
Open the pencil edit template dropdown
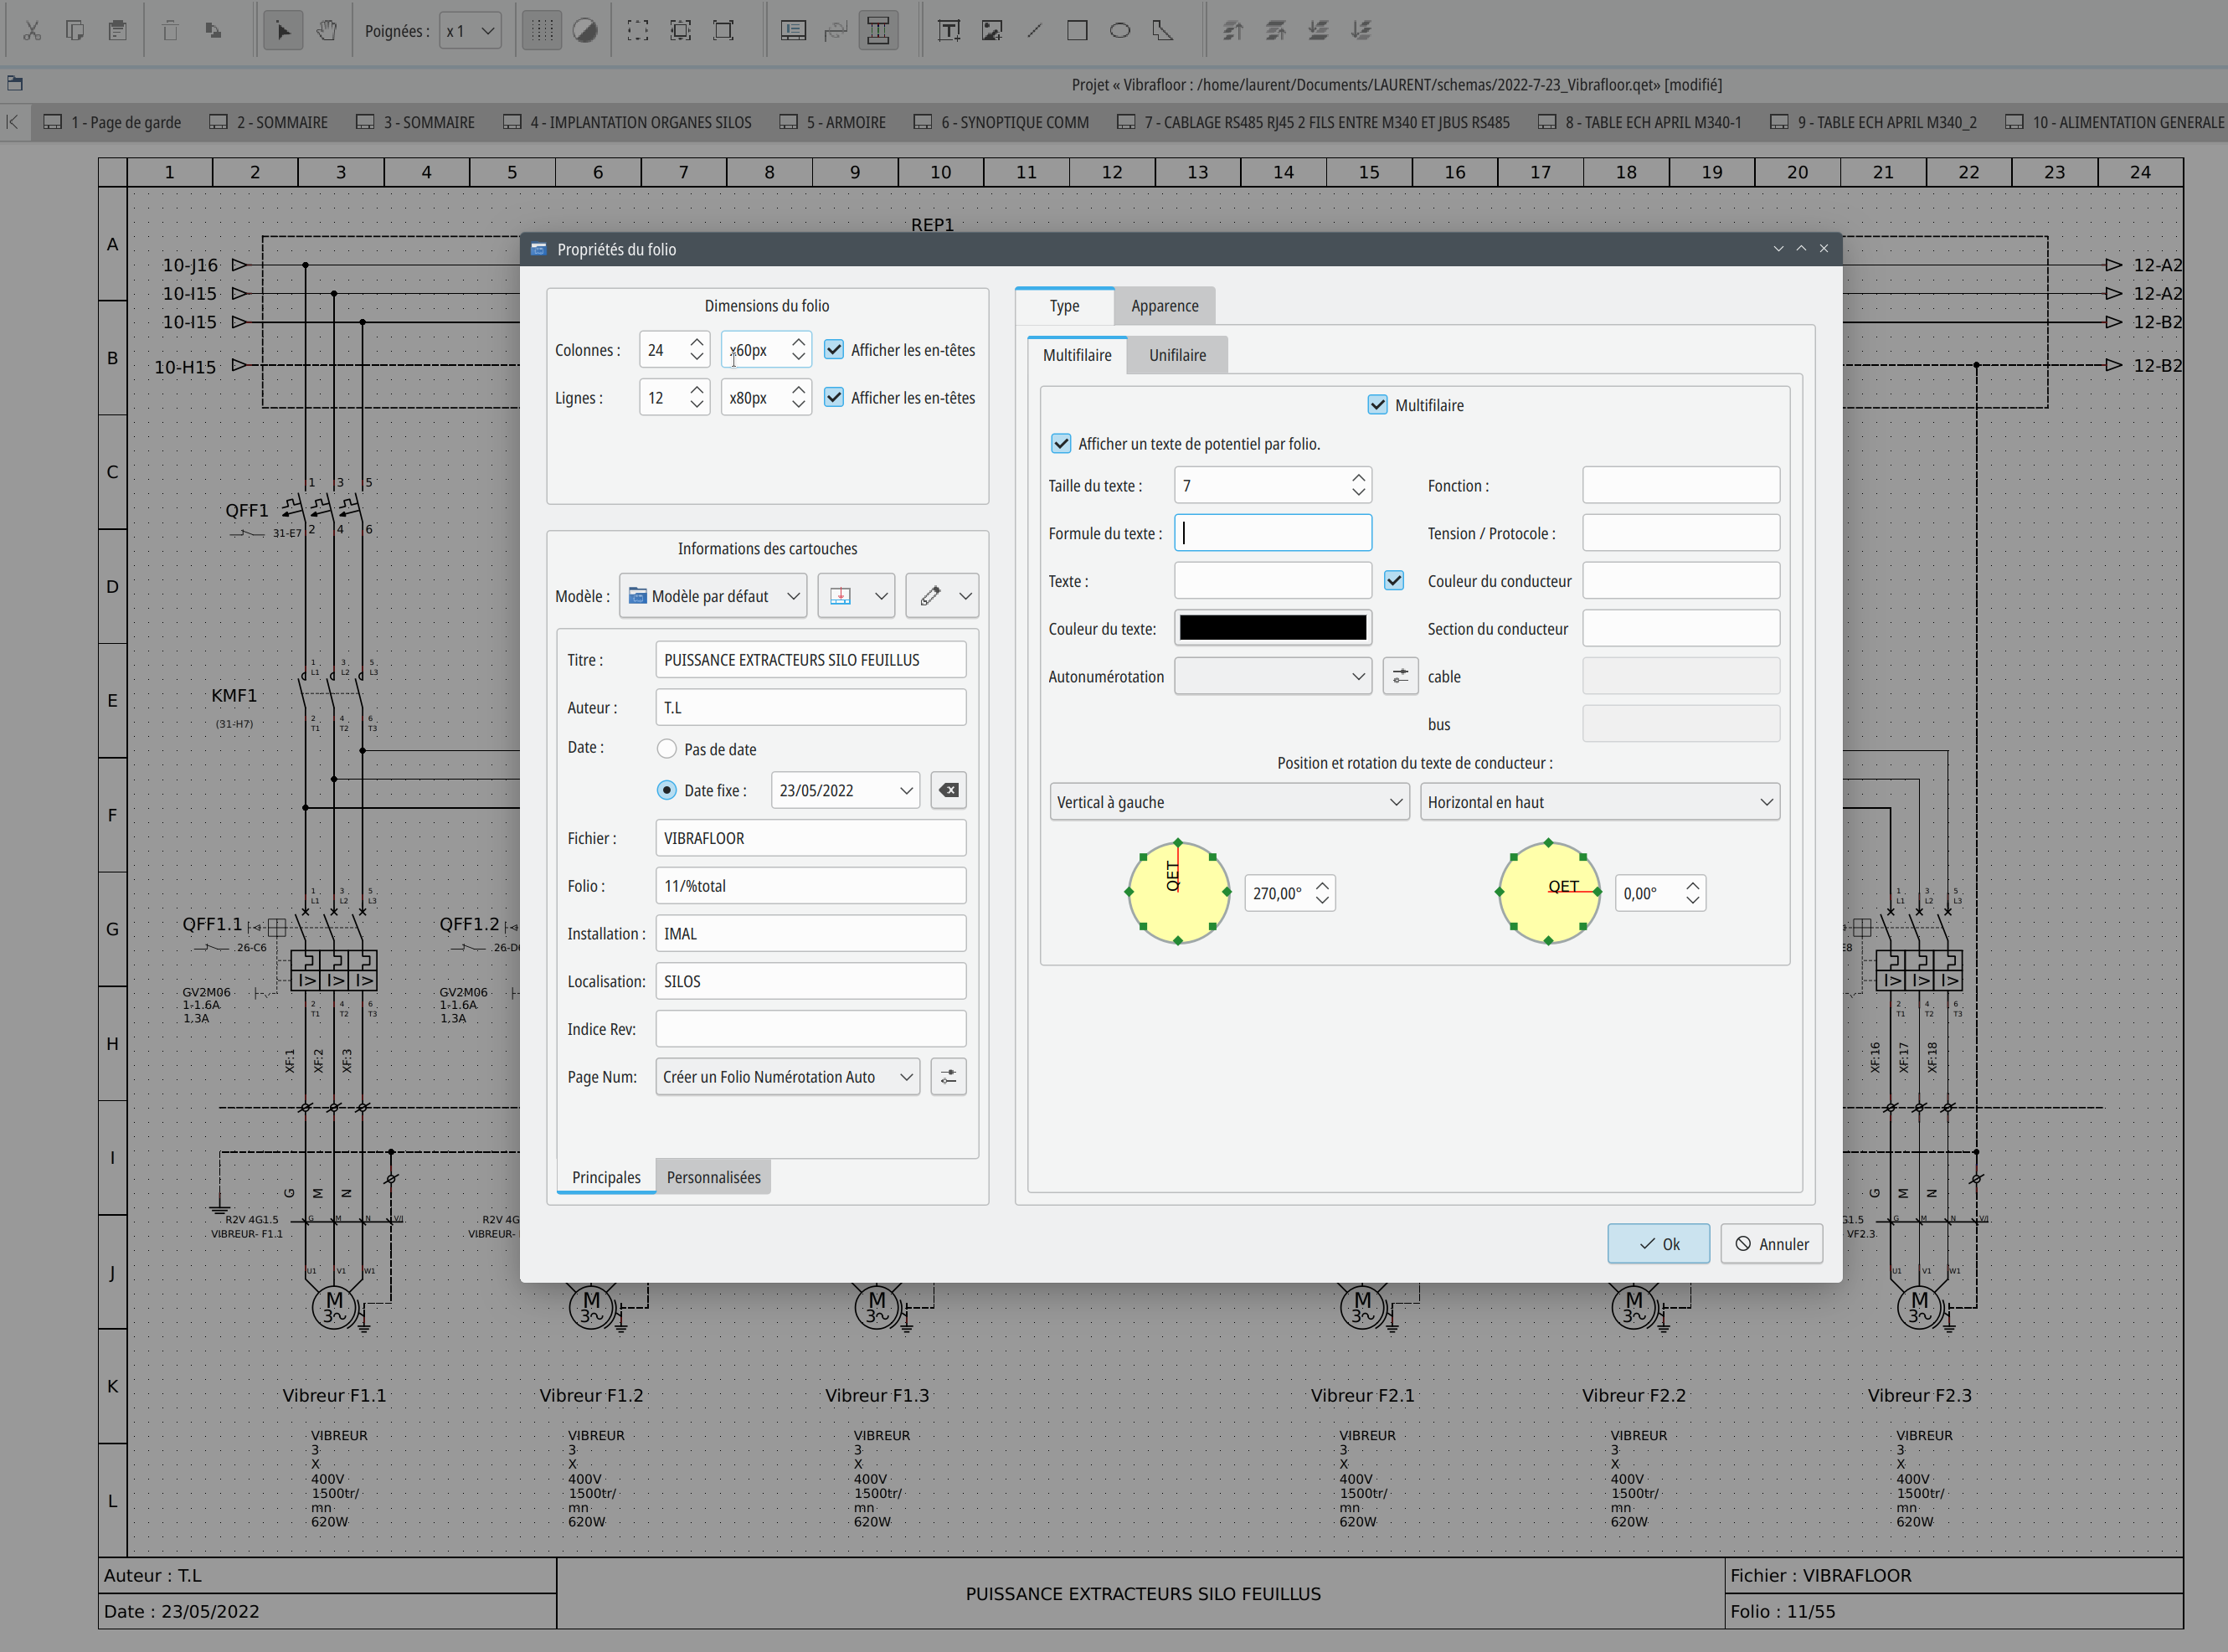(x=942, y=596)
